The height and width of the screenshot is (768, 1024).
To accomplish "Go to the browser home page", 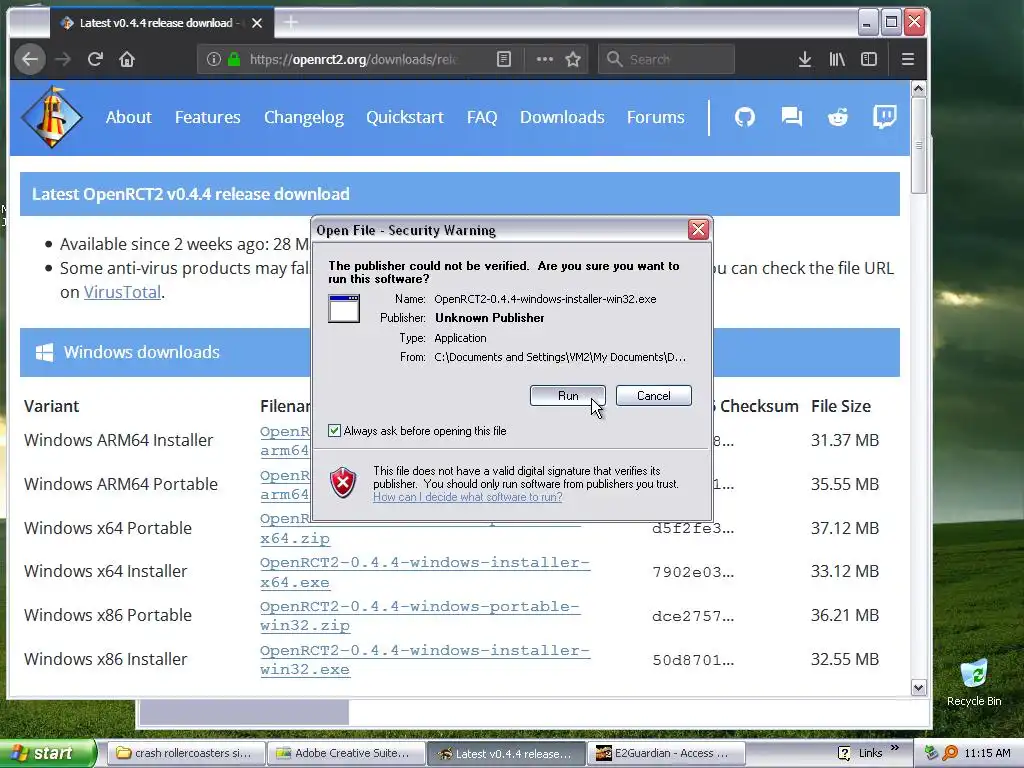I will 127,59.
